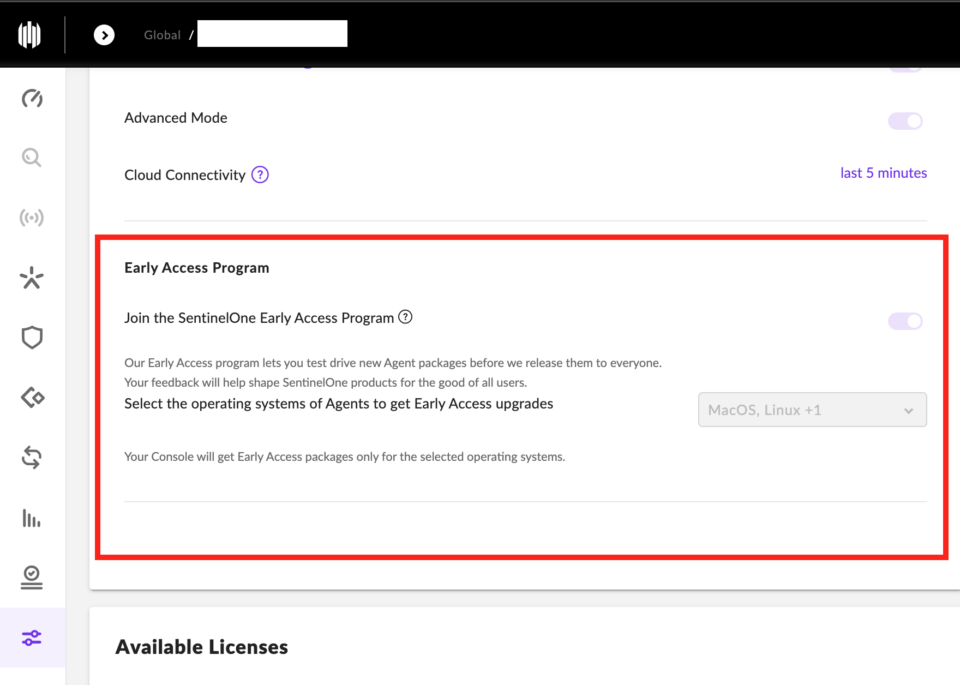Click the SentinelOne logo top left
This screenshot has width=960, height=685.
point(30,34)
